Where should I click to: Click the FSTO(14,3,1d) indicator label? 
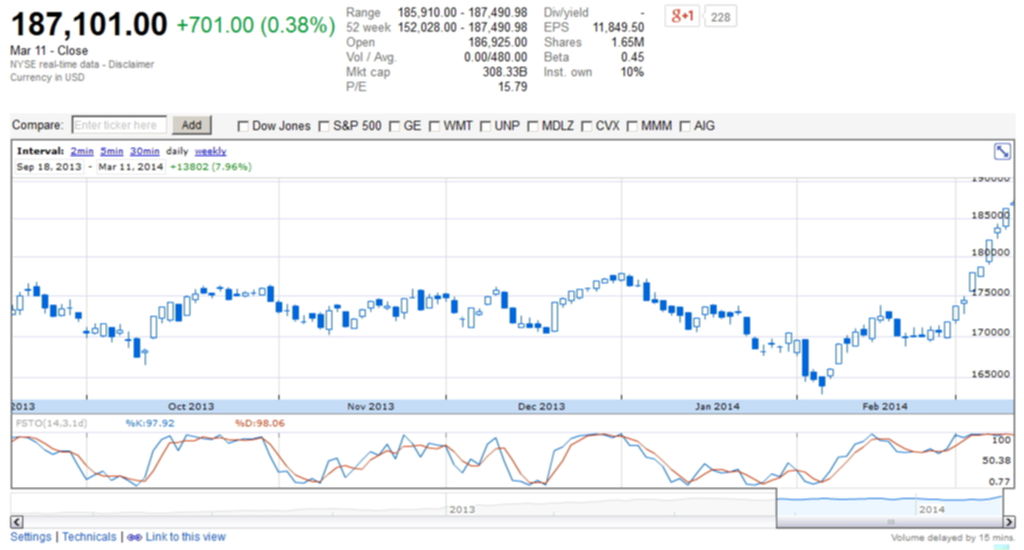pyautogui.click(x=52, y=423)
